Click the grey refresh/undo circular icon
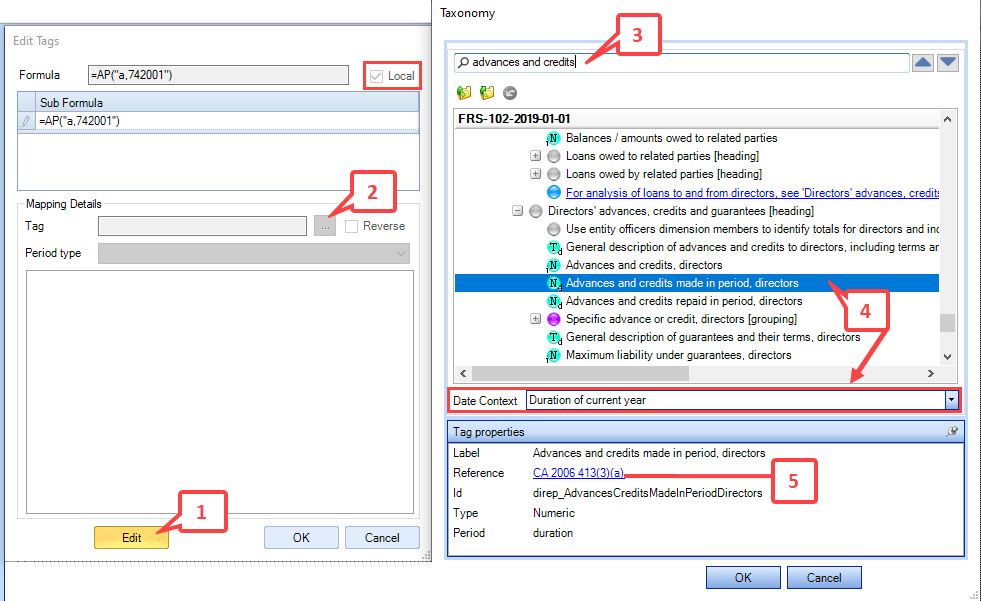Screen dimensions: 981x601 point(510,93)
